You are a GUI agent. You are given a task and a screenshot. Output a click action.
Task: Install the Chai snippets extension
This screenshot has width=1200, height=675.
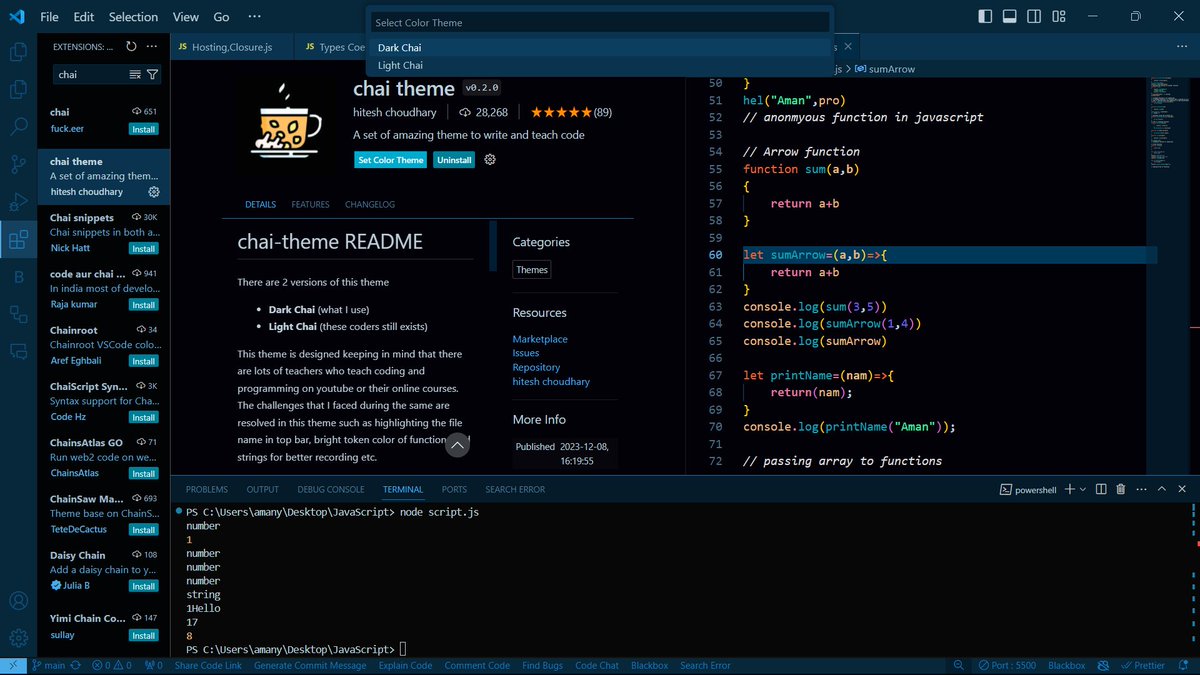click(x=144, y=249)
